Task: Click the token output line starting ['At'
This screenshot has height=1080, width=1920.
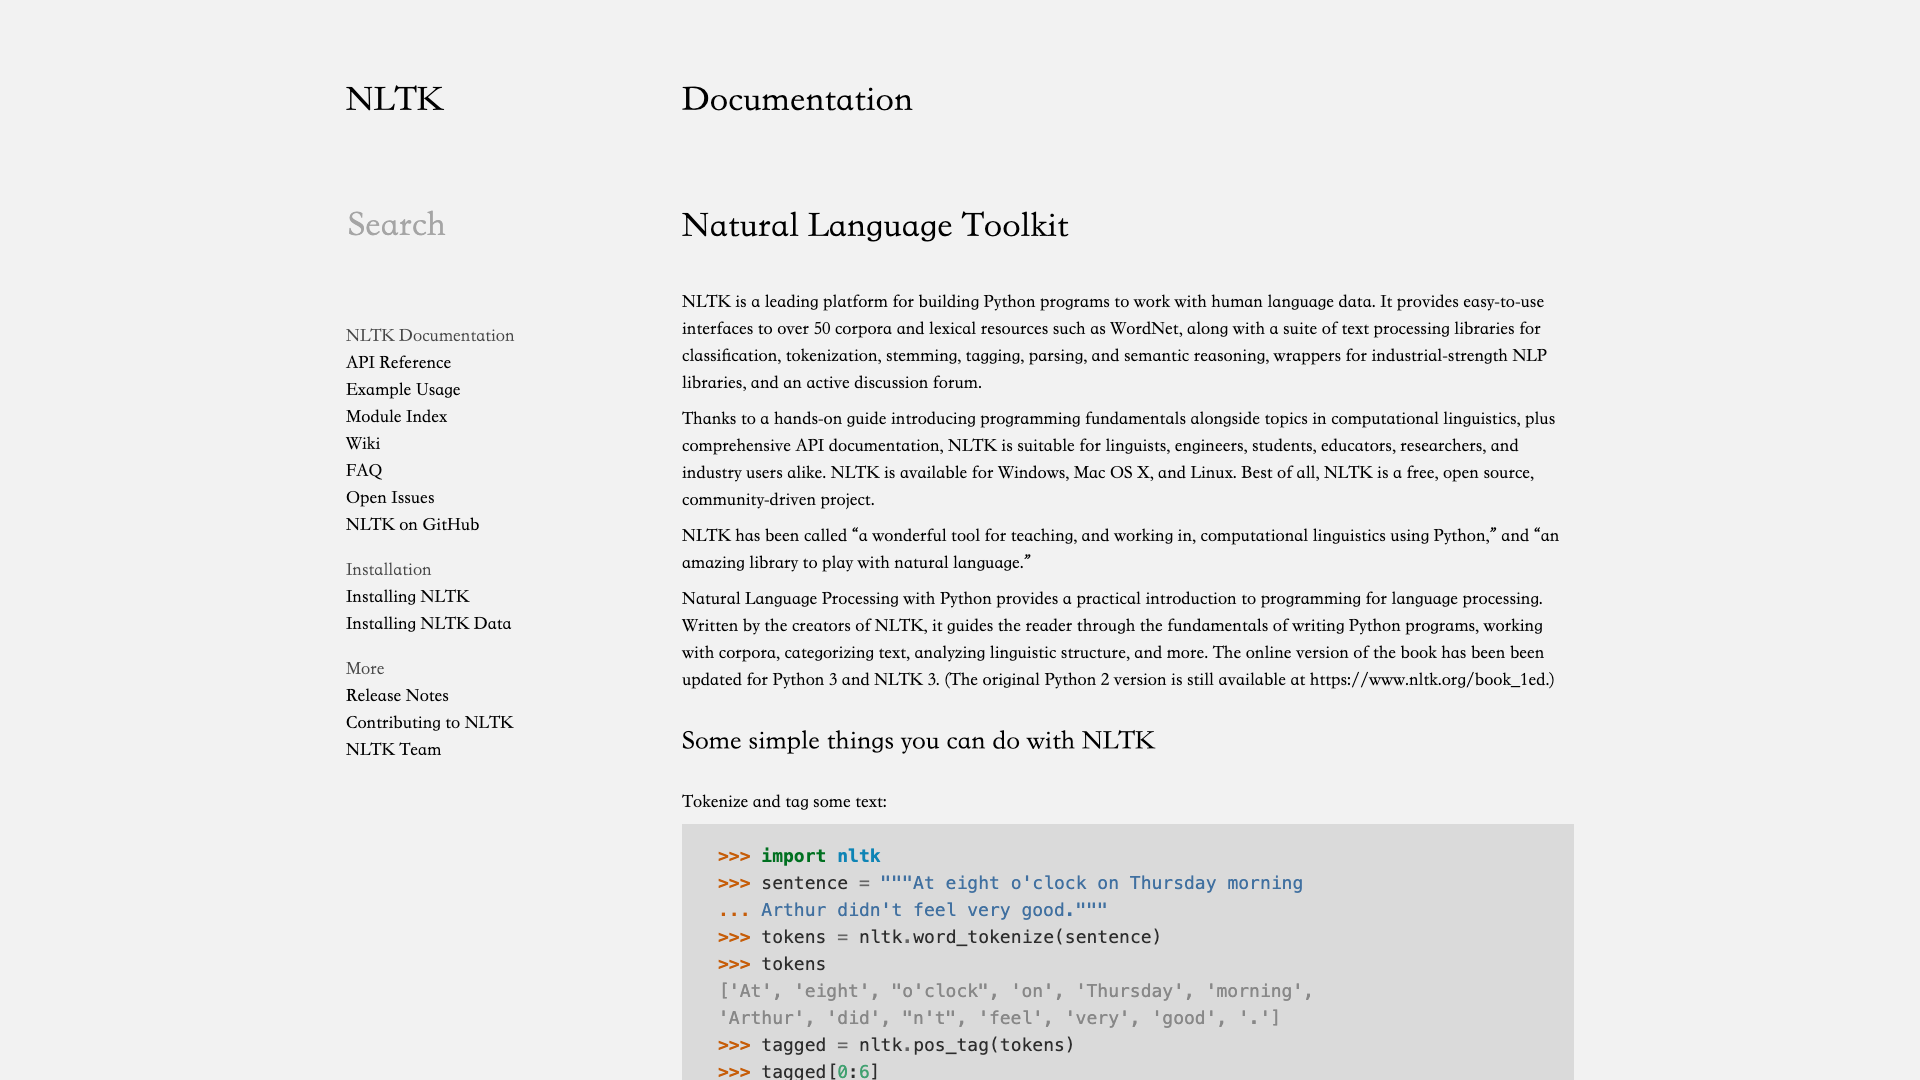Action: [1015, 991]
